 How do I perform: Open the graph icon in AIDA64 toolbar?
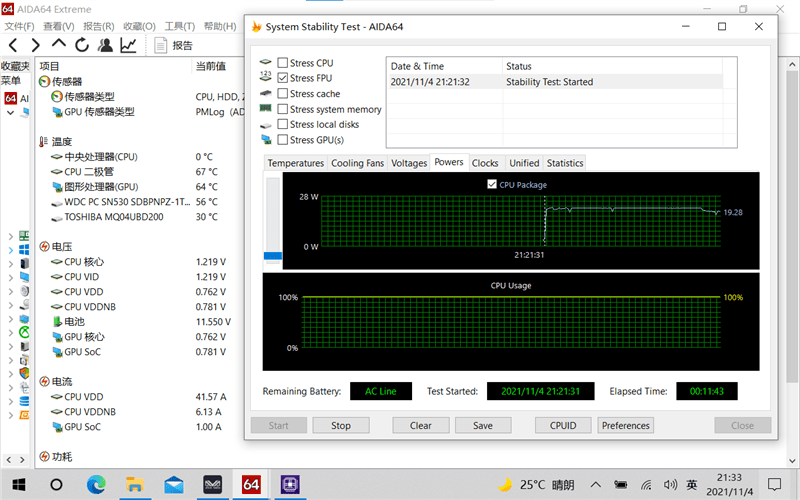click(128, 45)
